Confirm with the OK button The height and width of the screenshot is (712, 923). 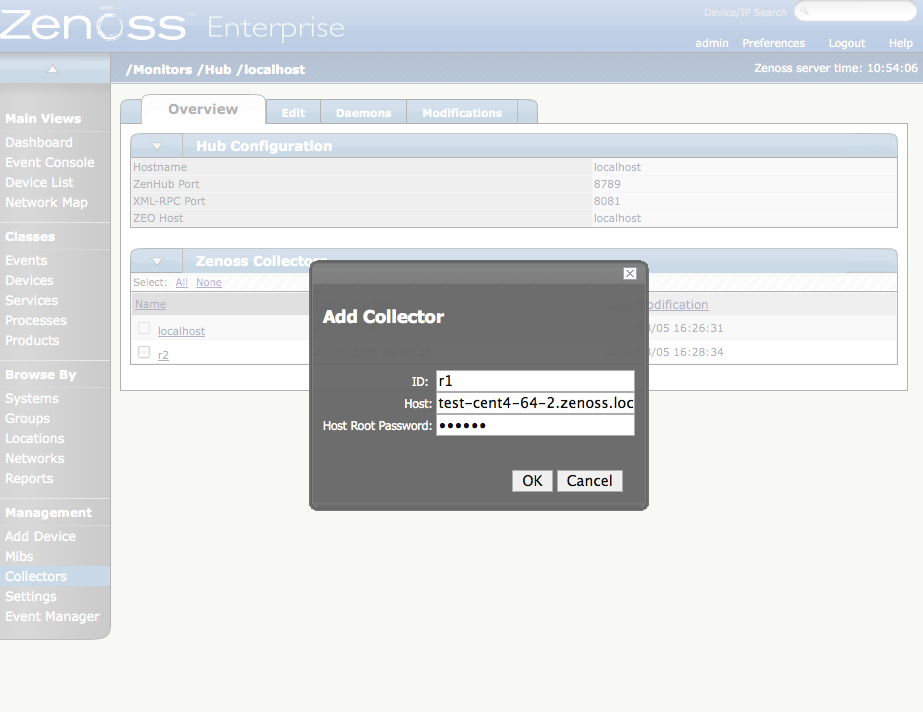click(x=532, y=481)
